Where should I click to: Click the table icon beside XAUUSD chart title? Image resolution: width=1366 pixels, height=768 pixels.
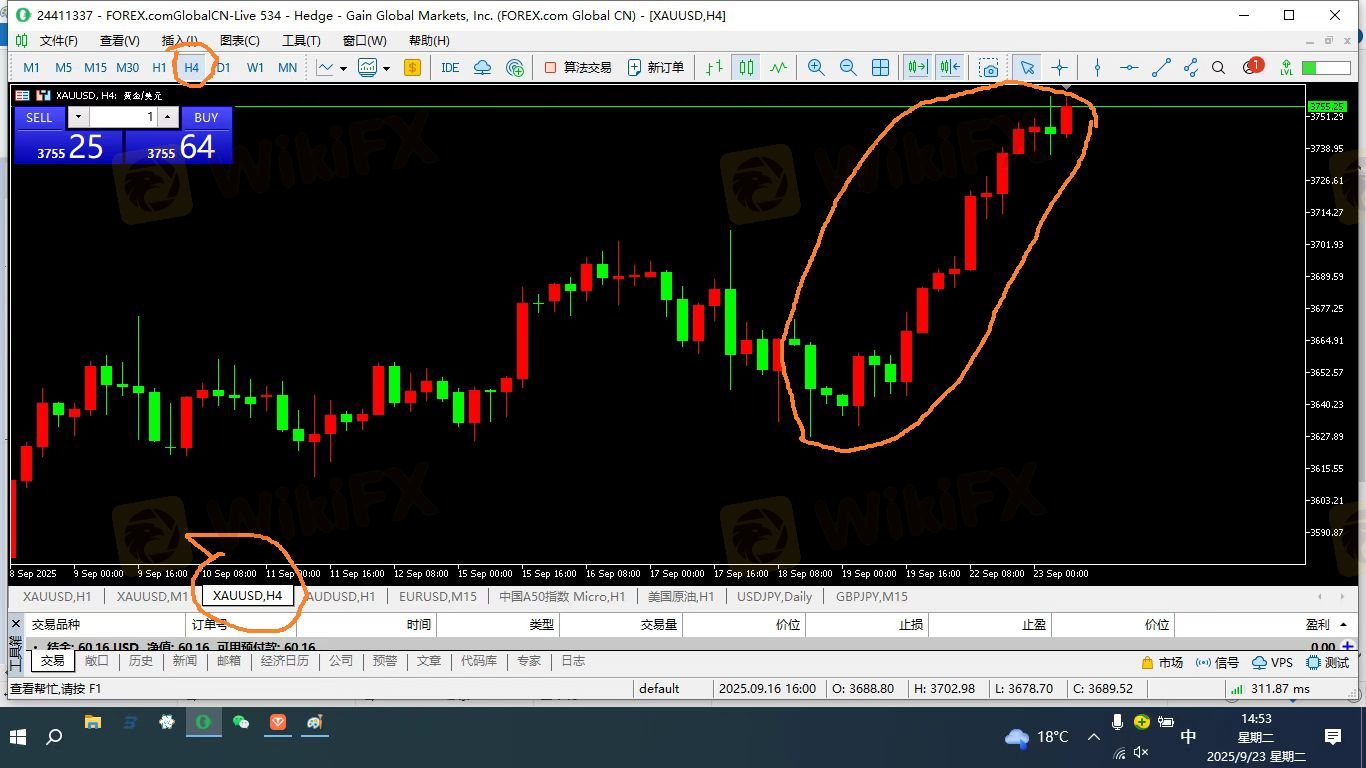pyautogui.click(x=22, y=95)
